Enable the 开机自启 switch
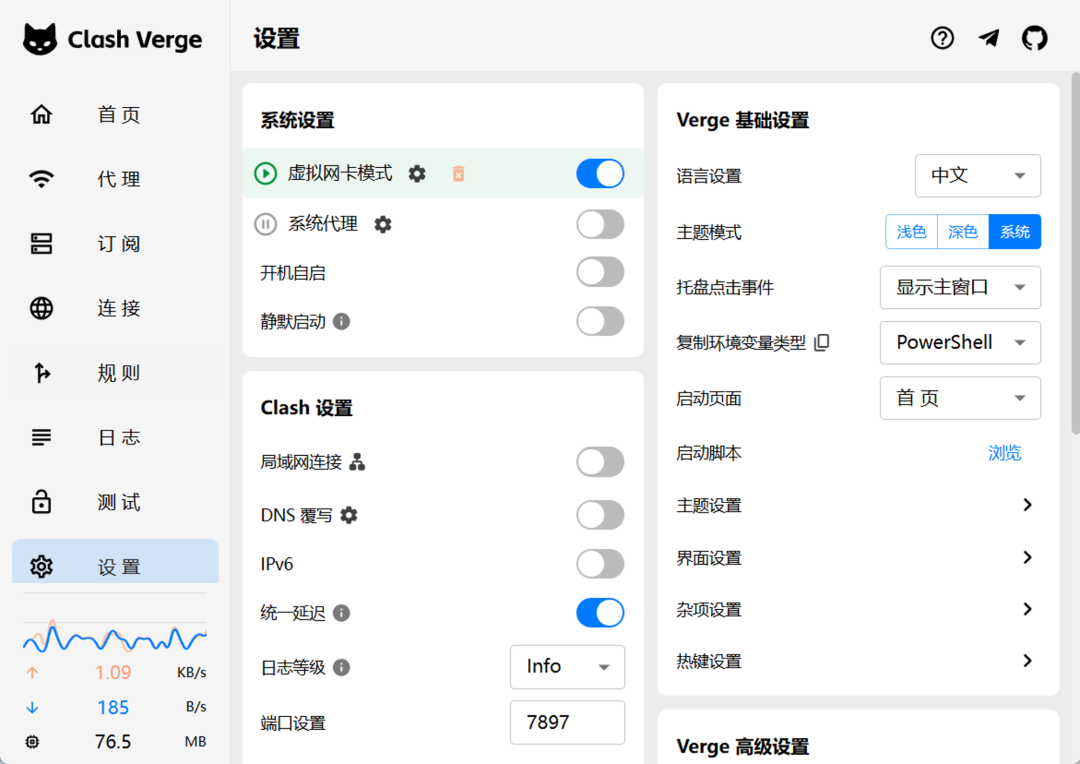This screenshot has height=764, width=1080. pyautogui.click(x=600, y=272)
